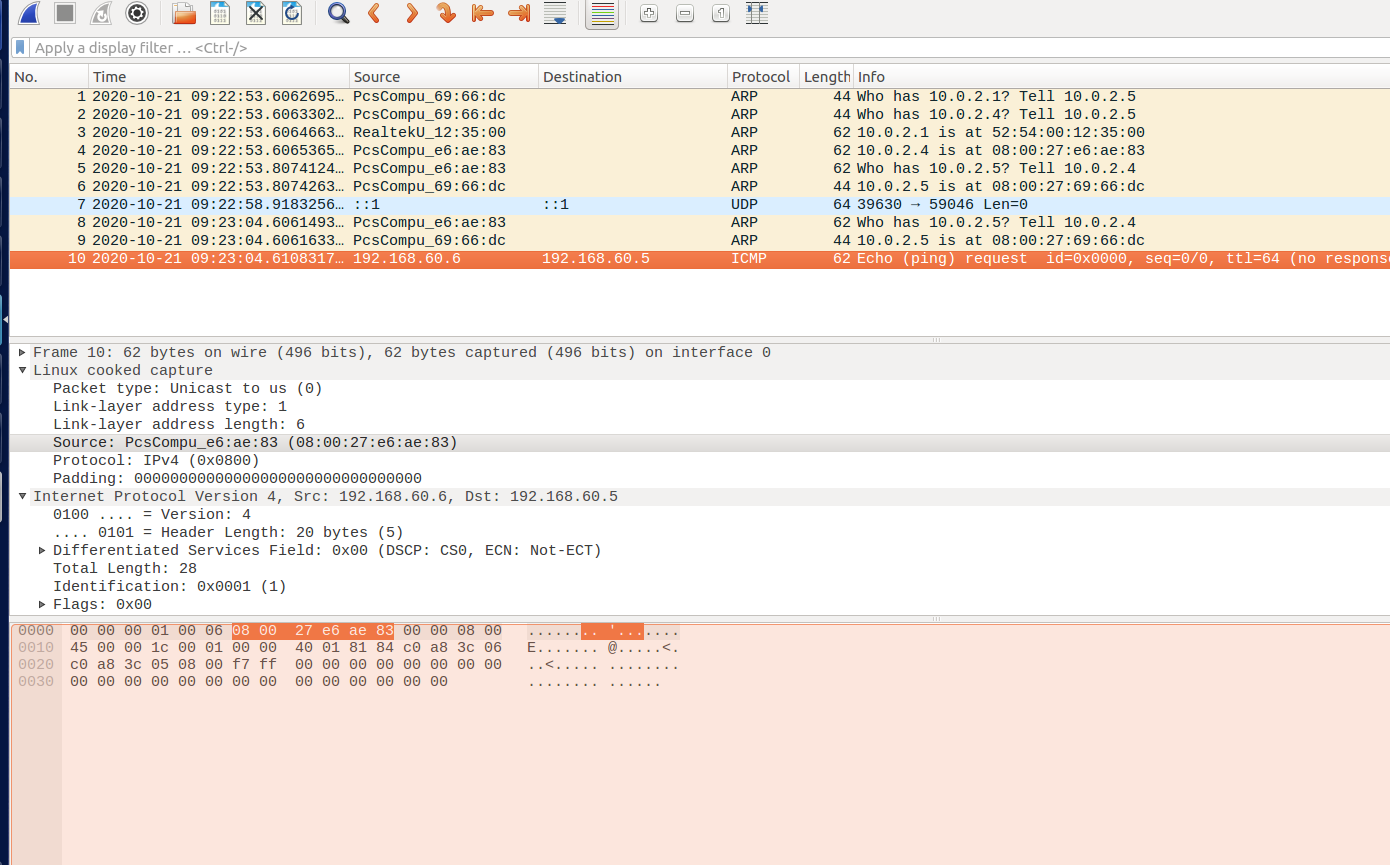Expand the Flags: 0x00 field
Screen dimensions: 1390x865
pyautogui.click(x=43, y=604)
